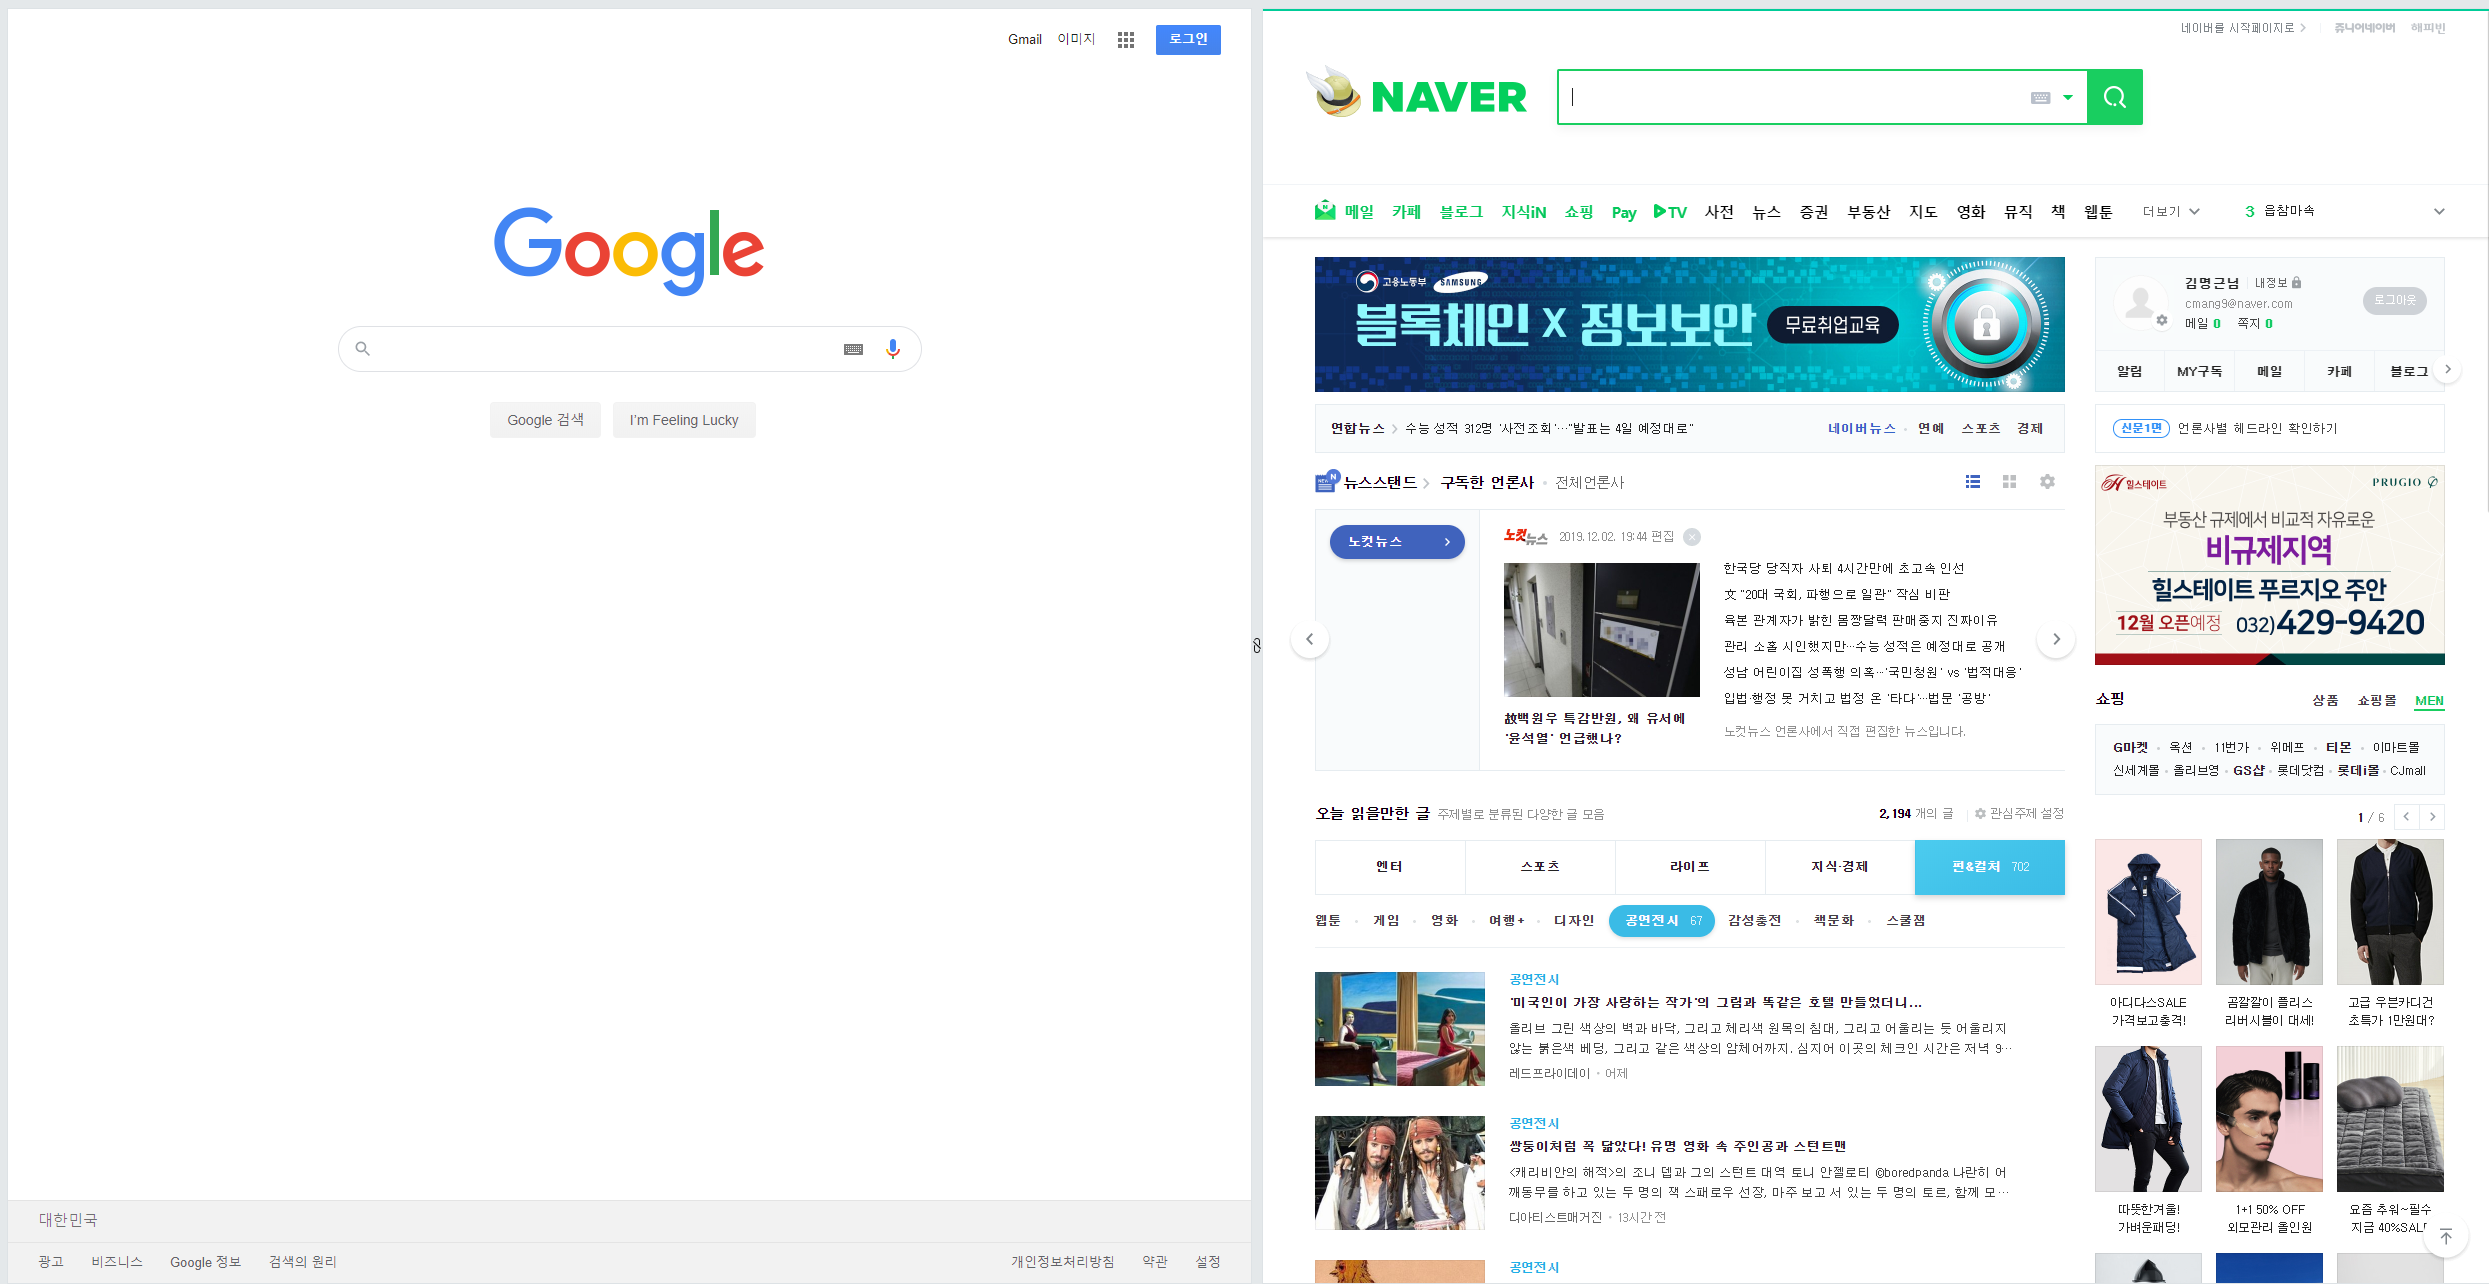The height and width of the screenshot is (1284, 2489).
Task: Click the green Naver search button
Action: [2114, 97]
